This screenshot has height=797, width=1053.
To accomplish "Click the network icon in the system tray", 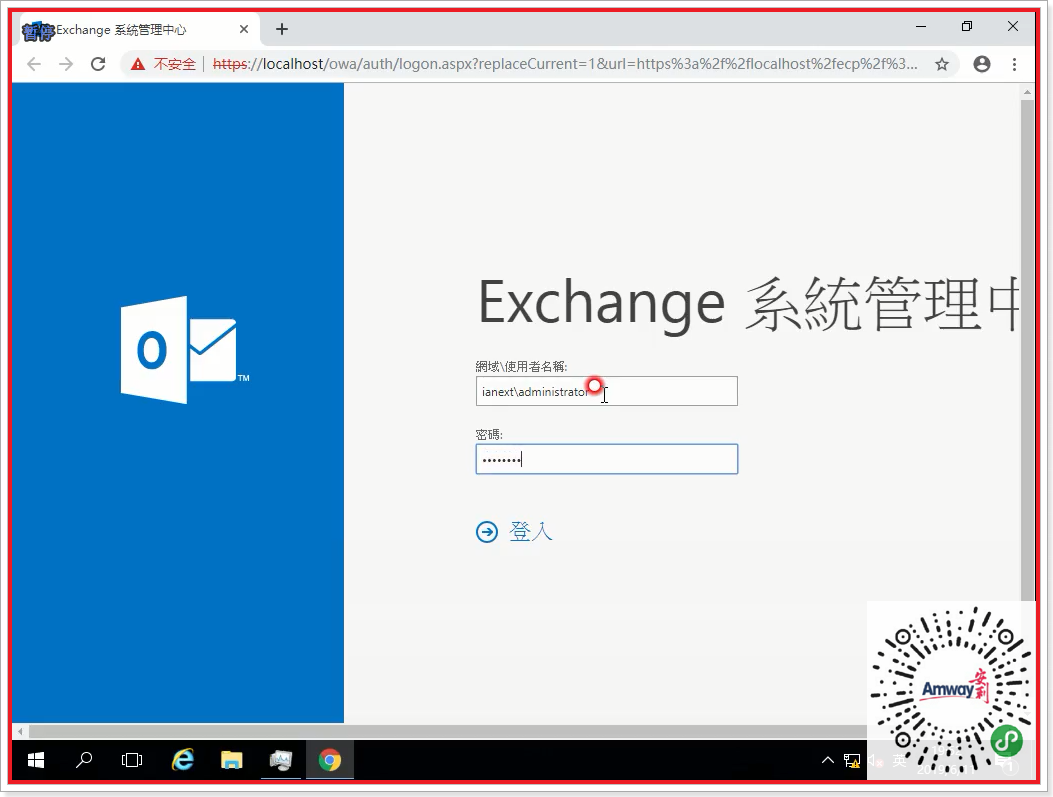I will coord(852,761).
